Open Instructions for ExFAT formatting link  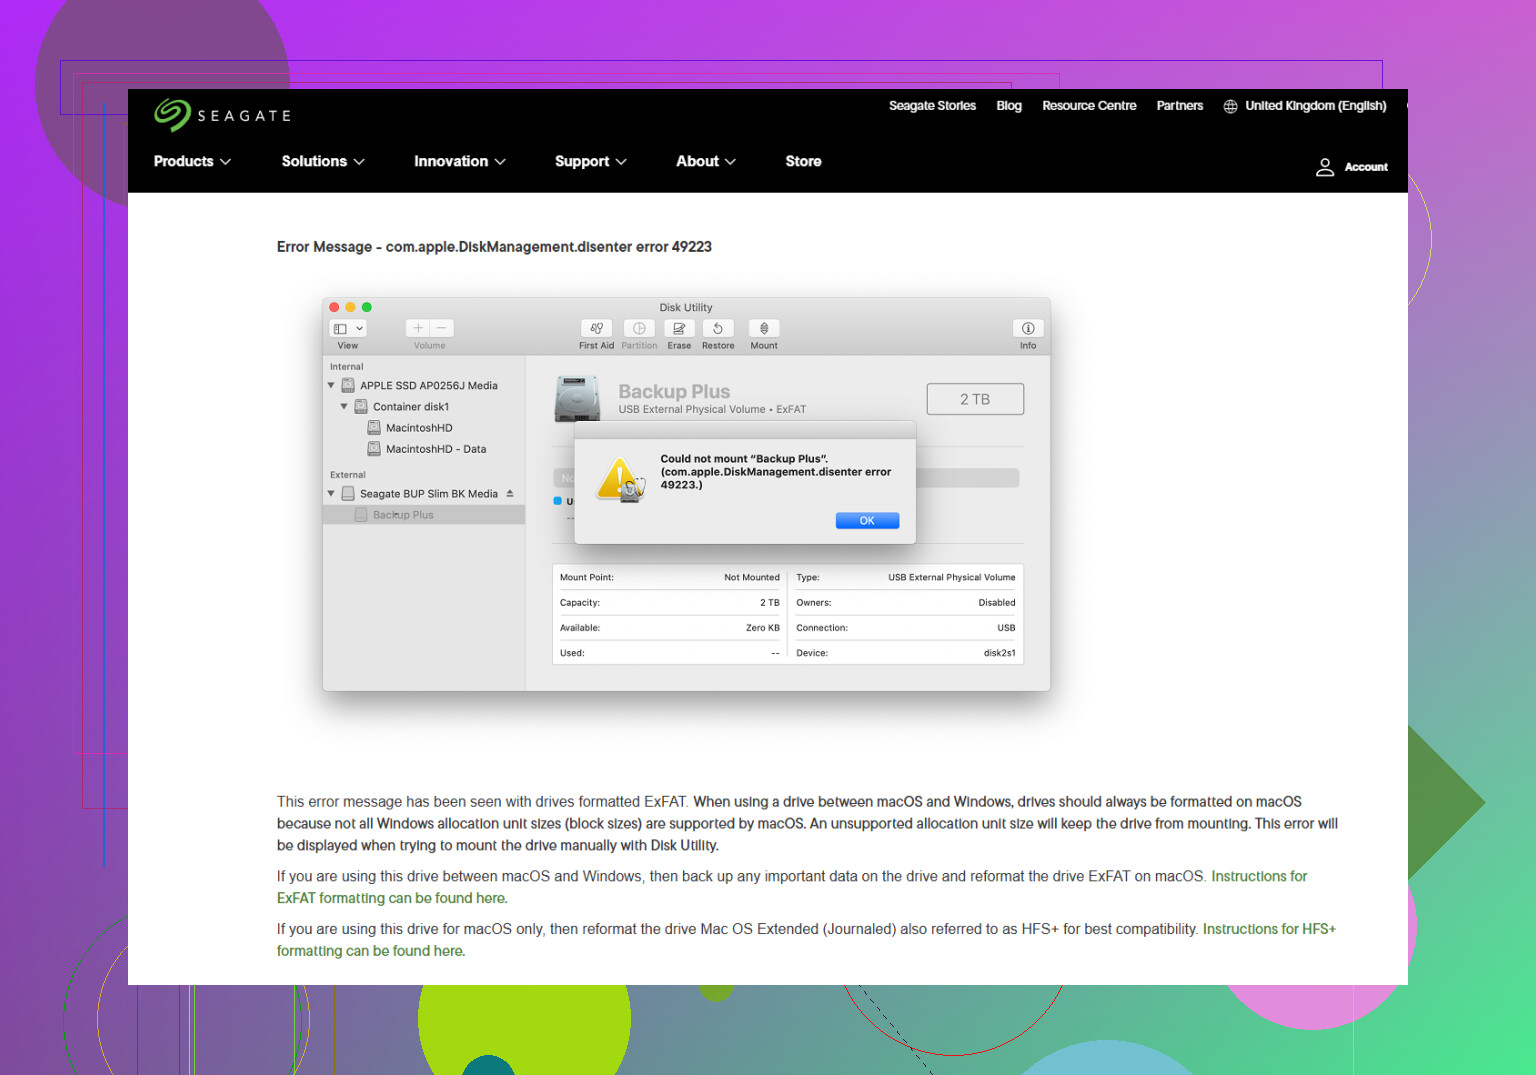click(1259, 876)
